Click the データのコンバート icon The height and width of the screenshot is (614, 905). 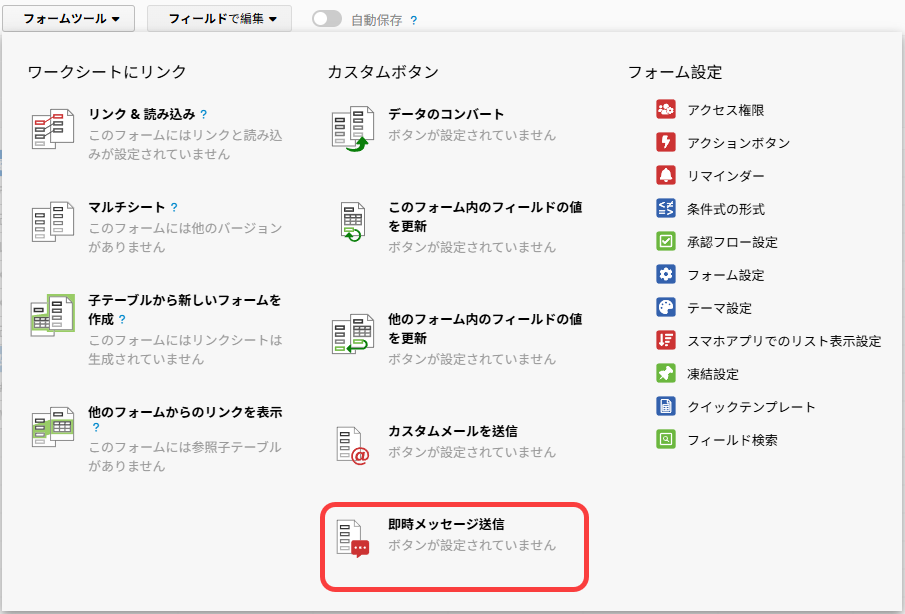tap(353, 128)
